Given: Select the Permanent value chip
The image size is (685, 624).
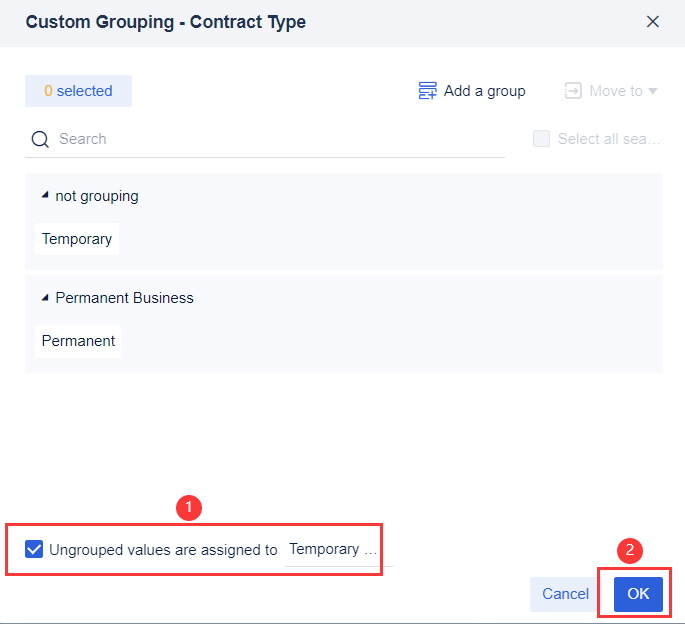Looking at the screenshot, I should click(78, 341).
